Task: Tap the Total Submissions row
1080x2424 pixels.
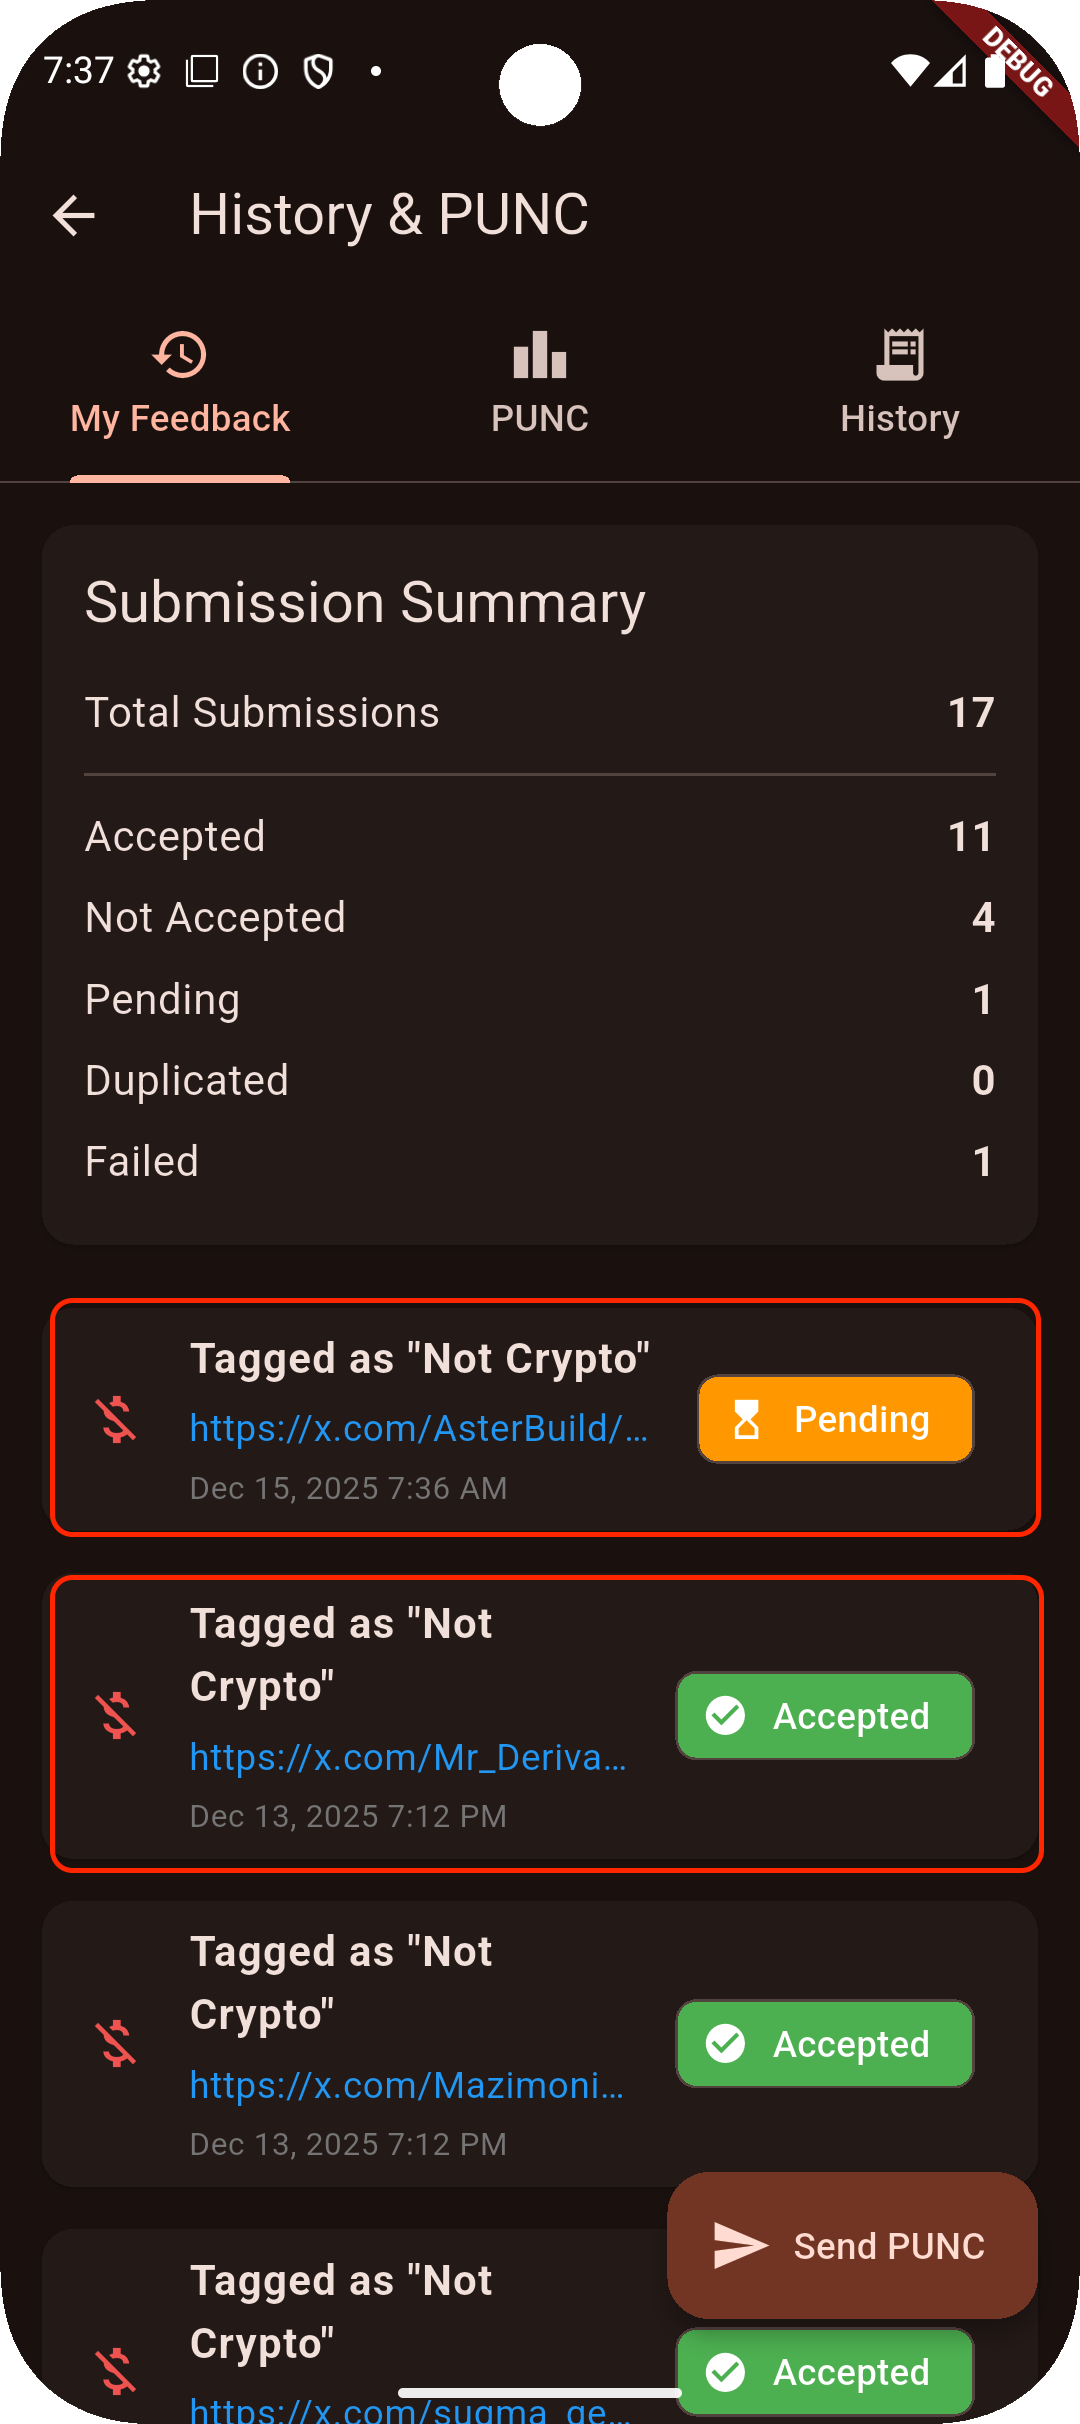Action: pos(540,713)
